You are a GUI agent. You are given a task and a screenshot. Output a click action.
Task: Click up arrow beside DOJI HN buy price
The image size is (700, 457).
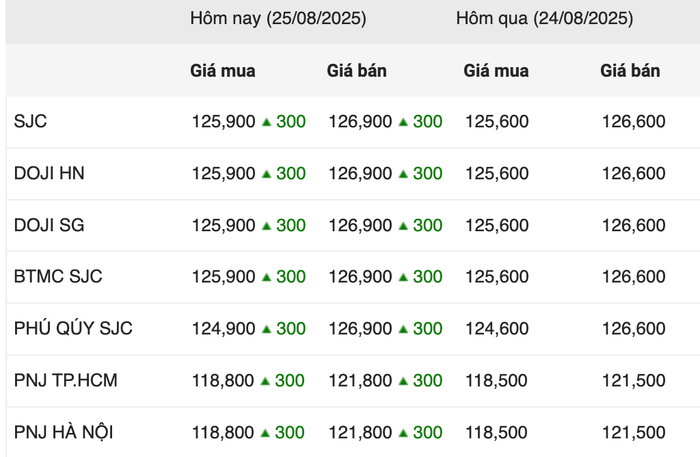pyautogui.click(x=267, y=174)
